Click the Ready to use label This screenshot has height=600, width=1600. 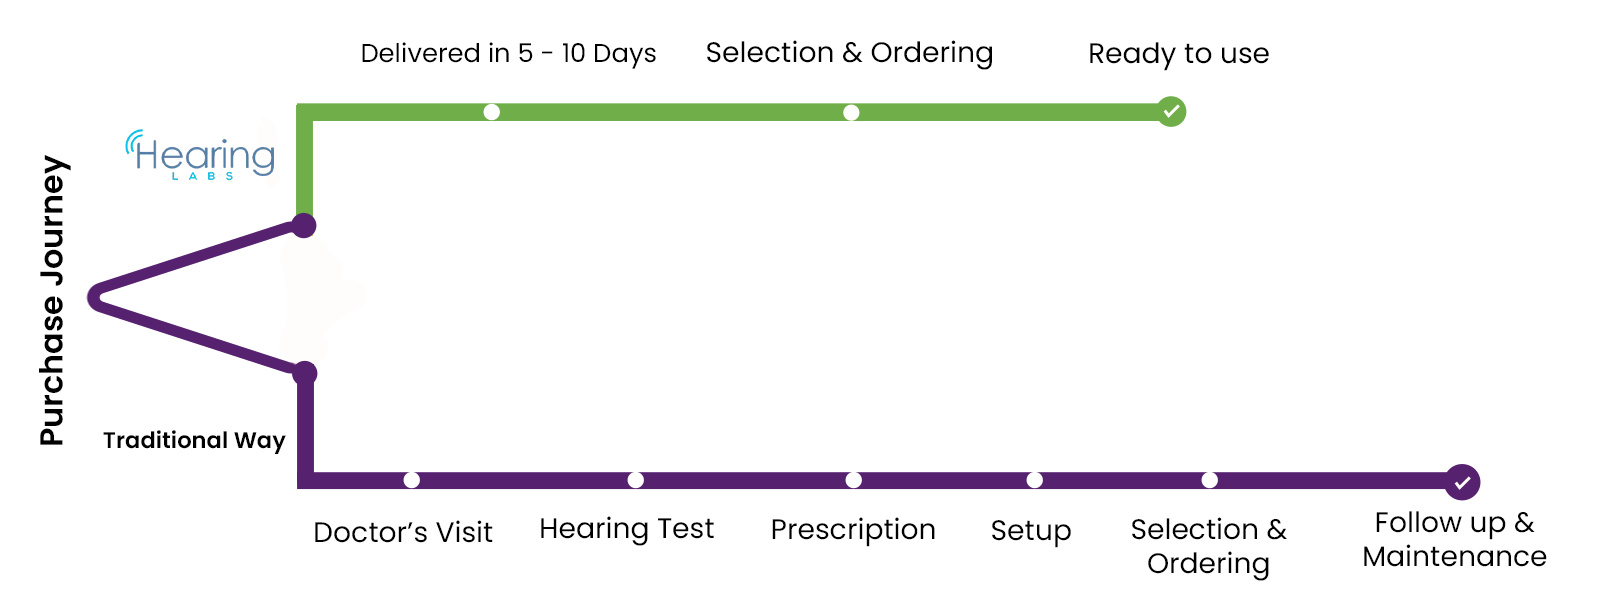1179,53
